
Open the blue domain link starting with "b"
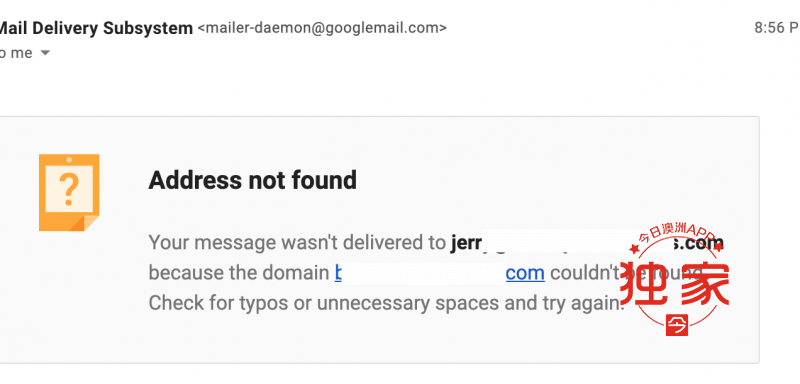(x=338, y=273)
